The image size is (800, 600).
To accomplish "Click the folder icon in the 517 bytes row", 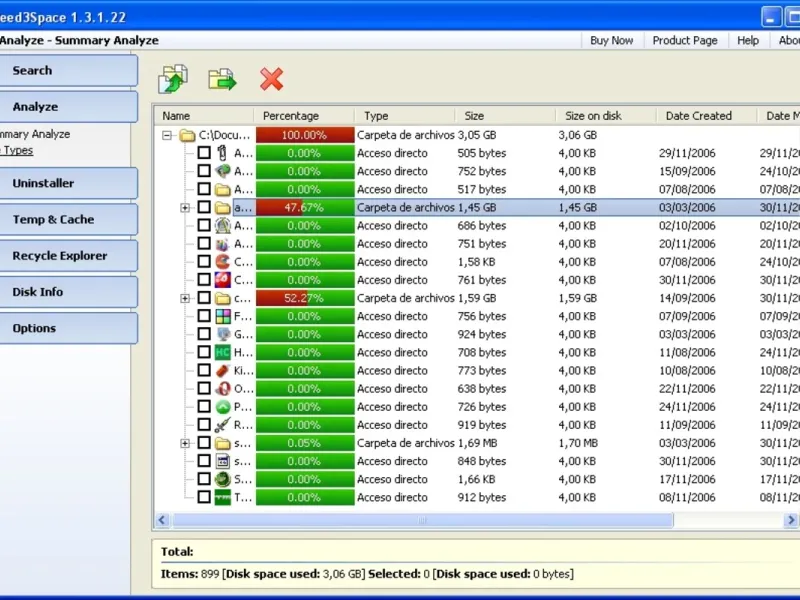I will coord(222,189).
